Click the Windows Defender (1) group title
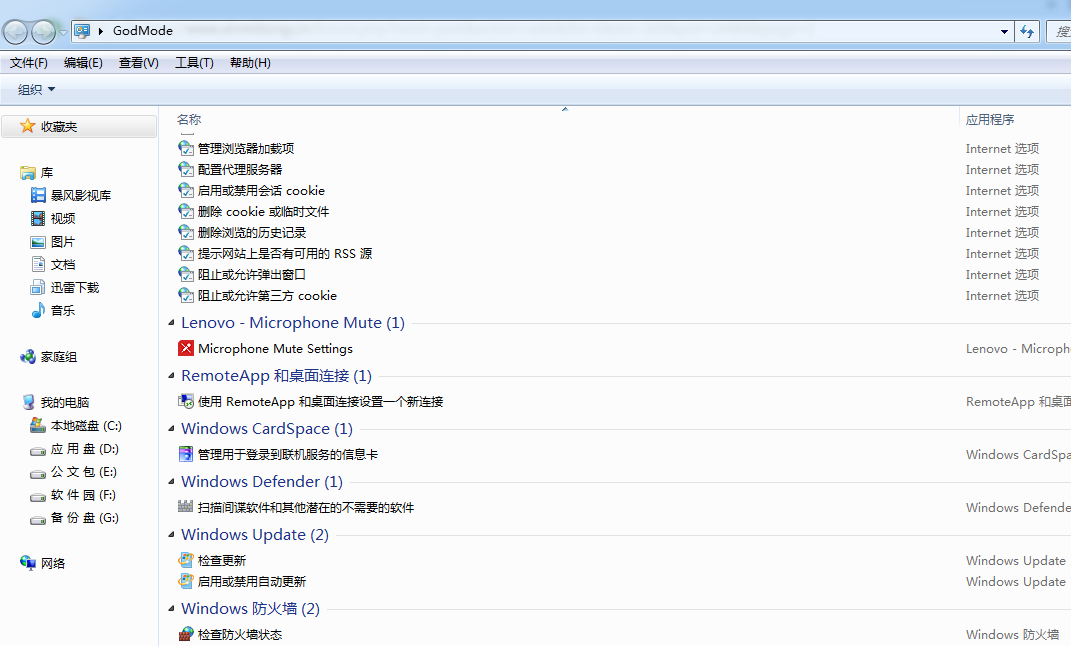This screenshot has height=646, width=1071. coord(262,481)
